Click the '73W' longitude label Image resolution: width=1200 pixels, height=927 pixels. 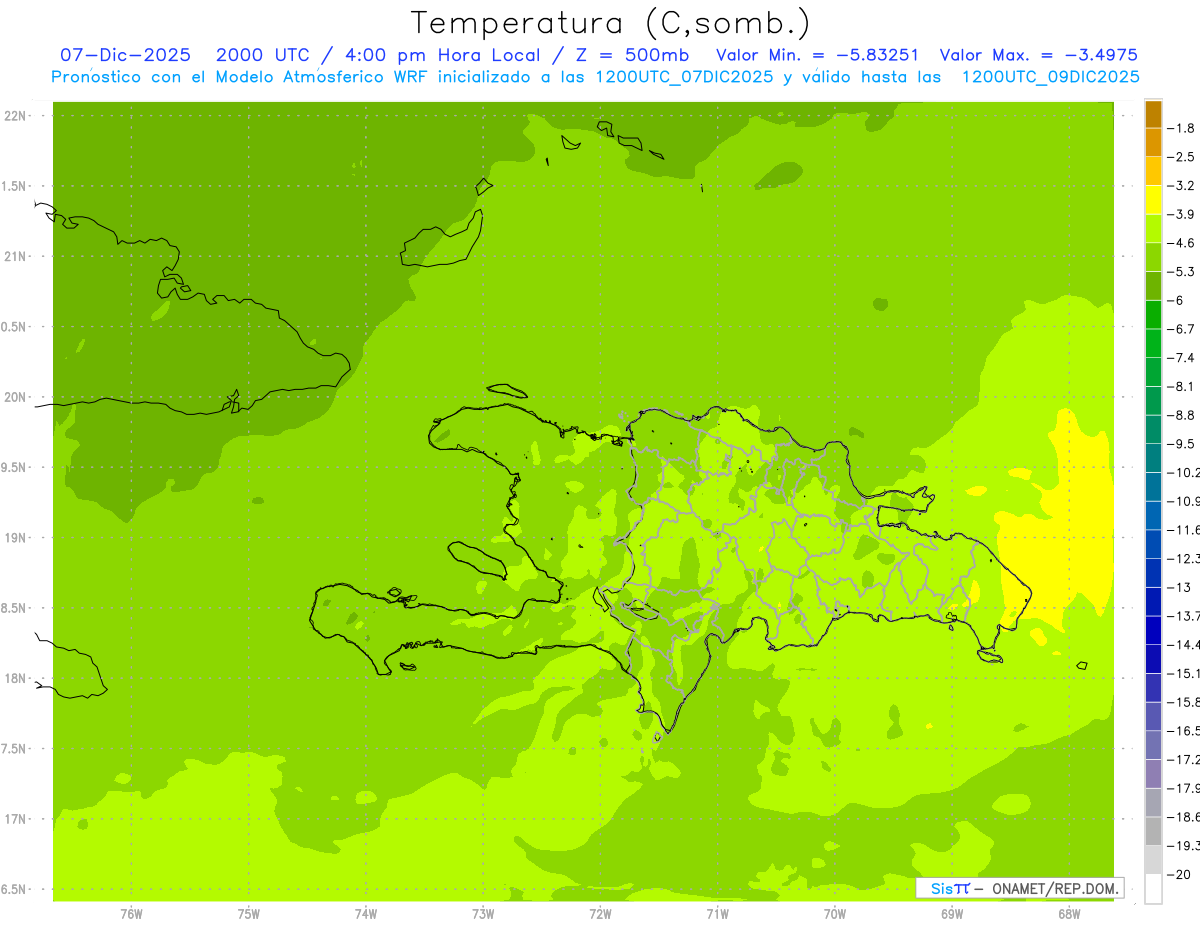coord(483,913)
